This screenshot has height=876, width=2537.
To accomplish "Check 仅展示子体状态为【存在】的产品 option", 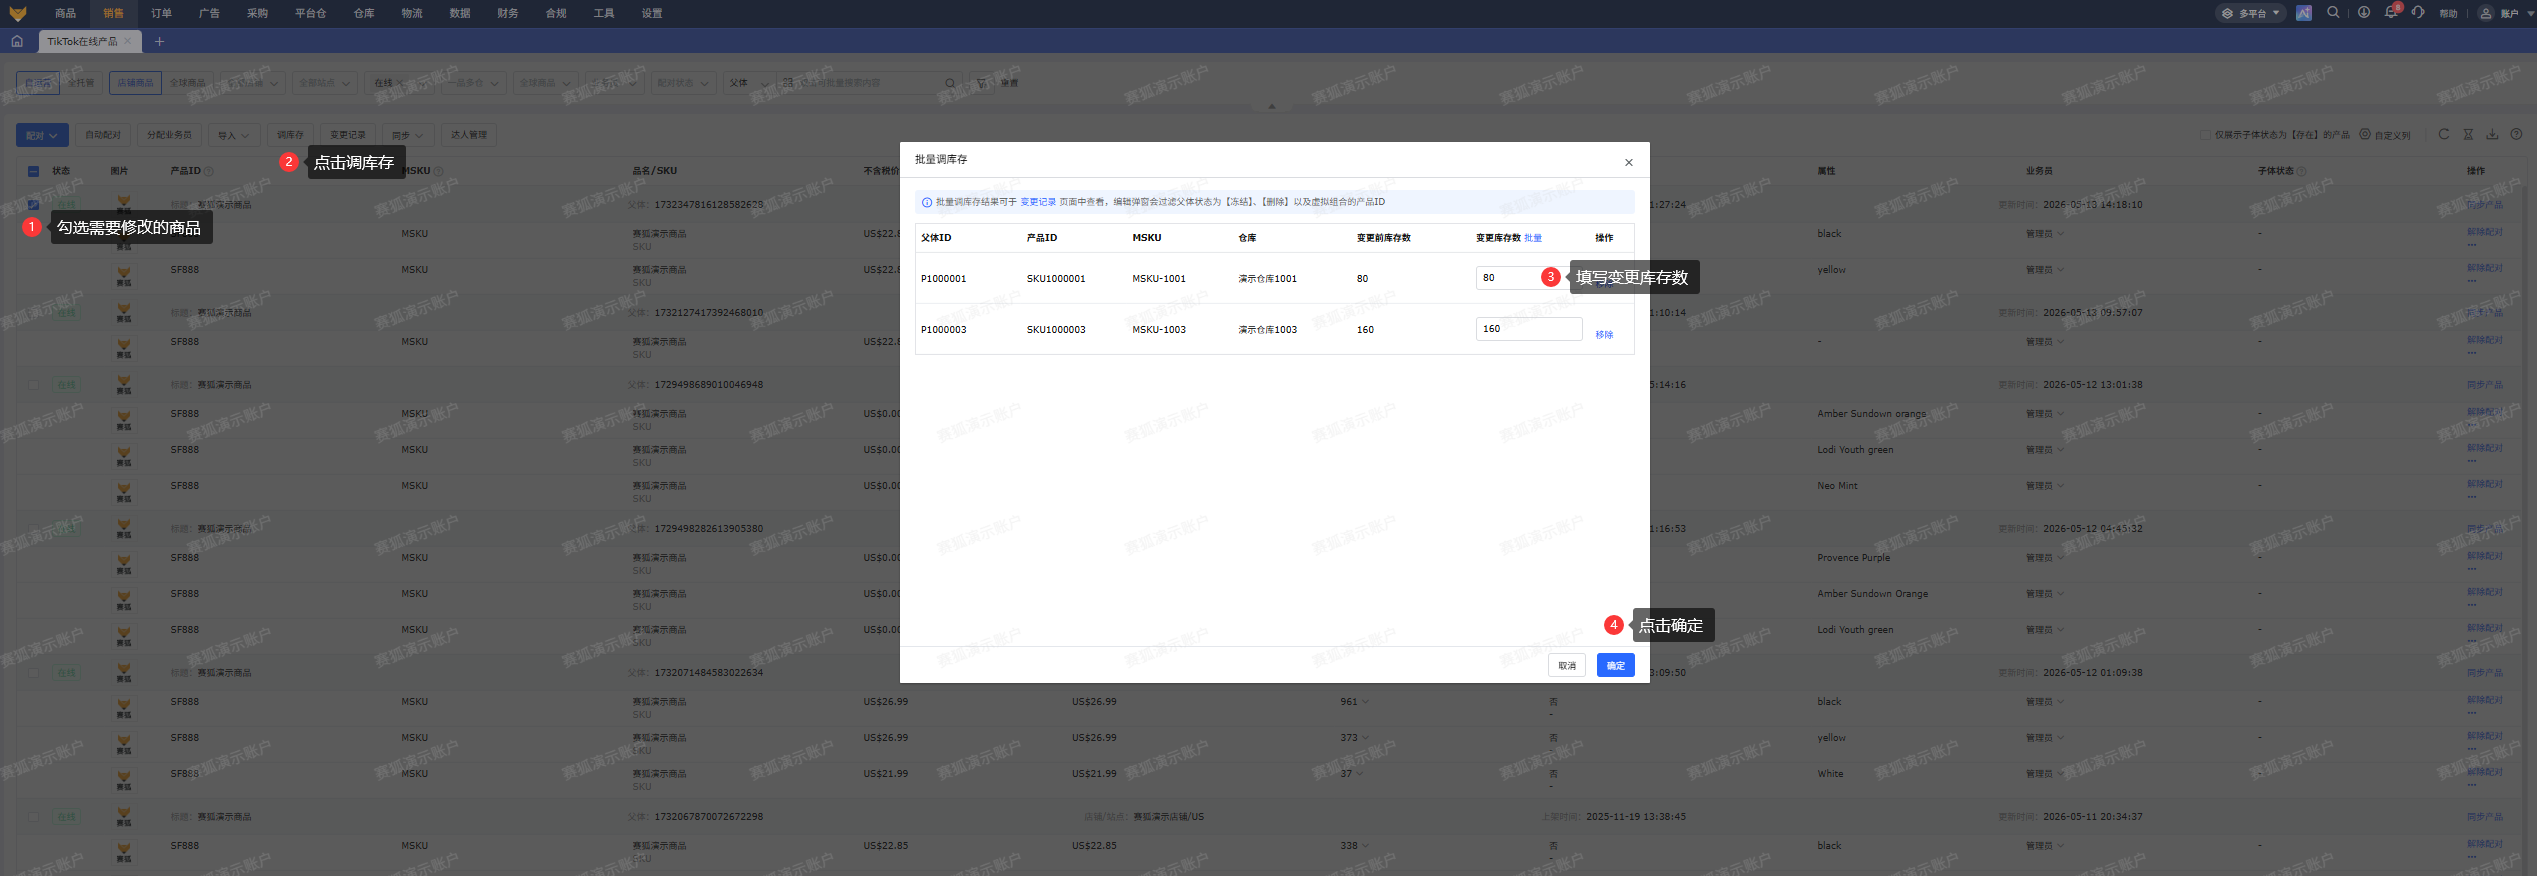I will click(x=2205, y=135).
